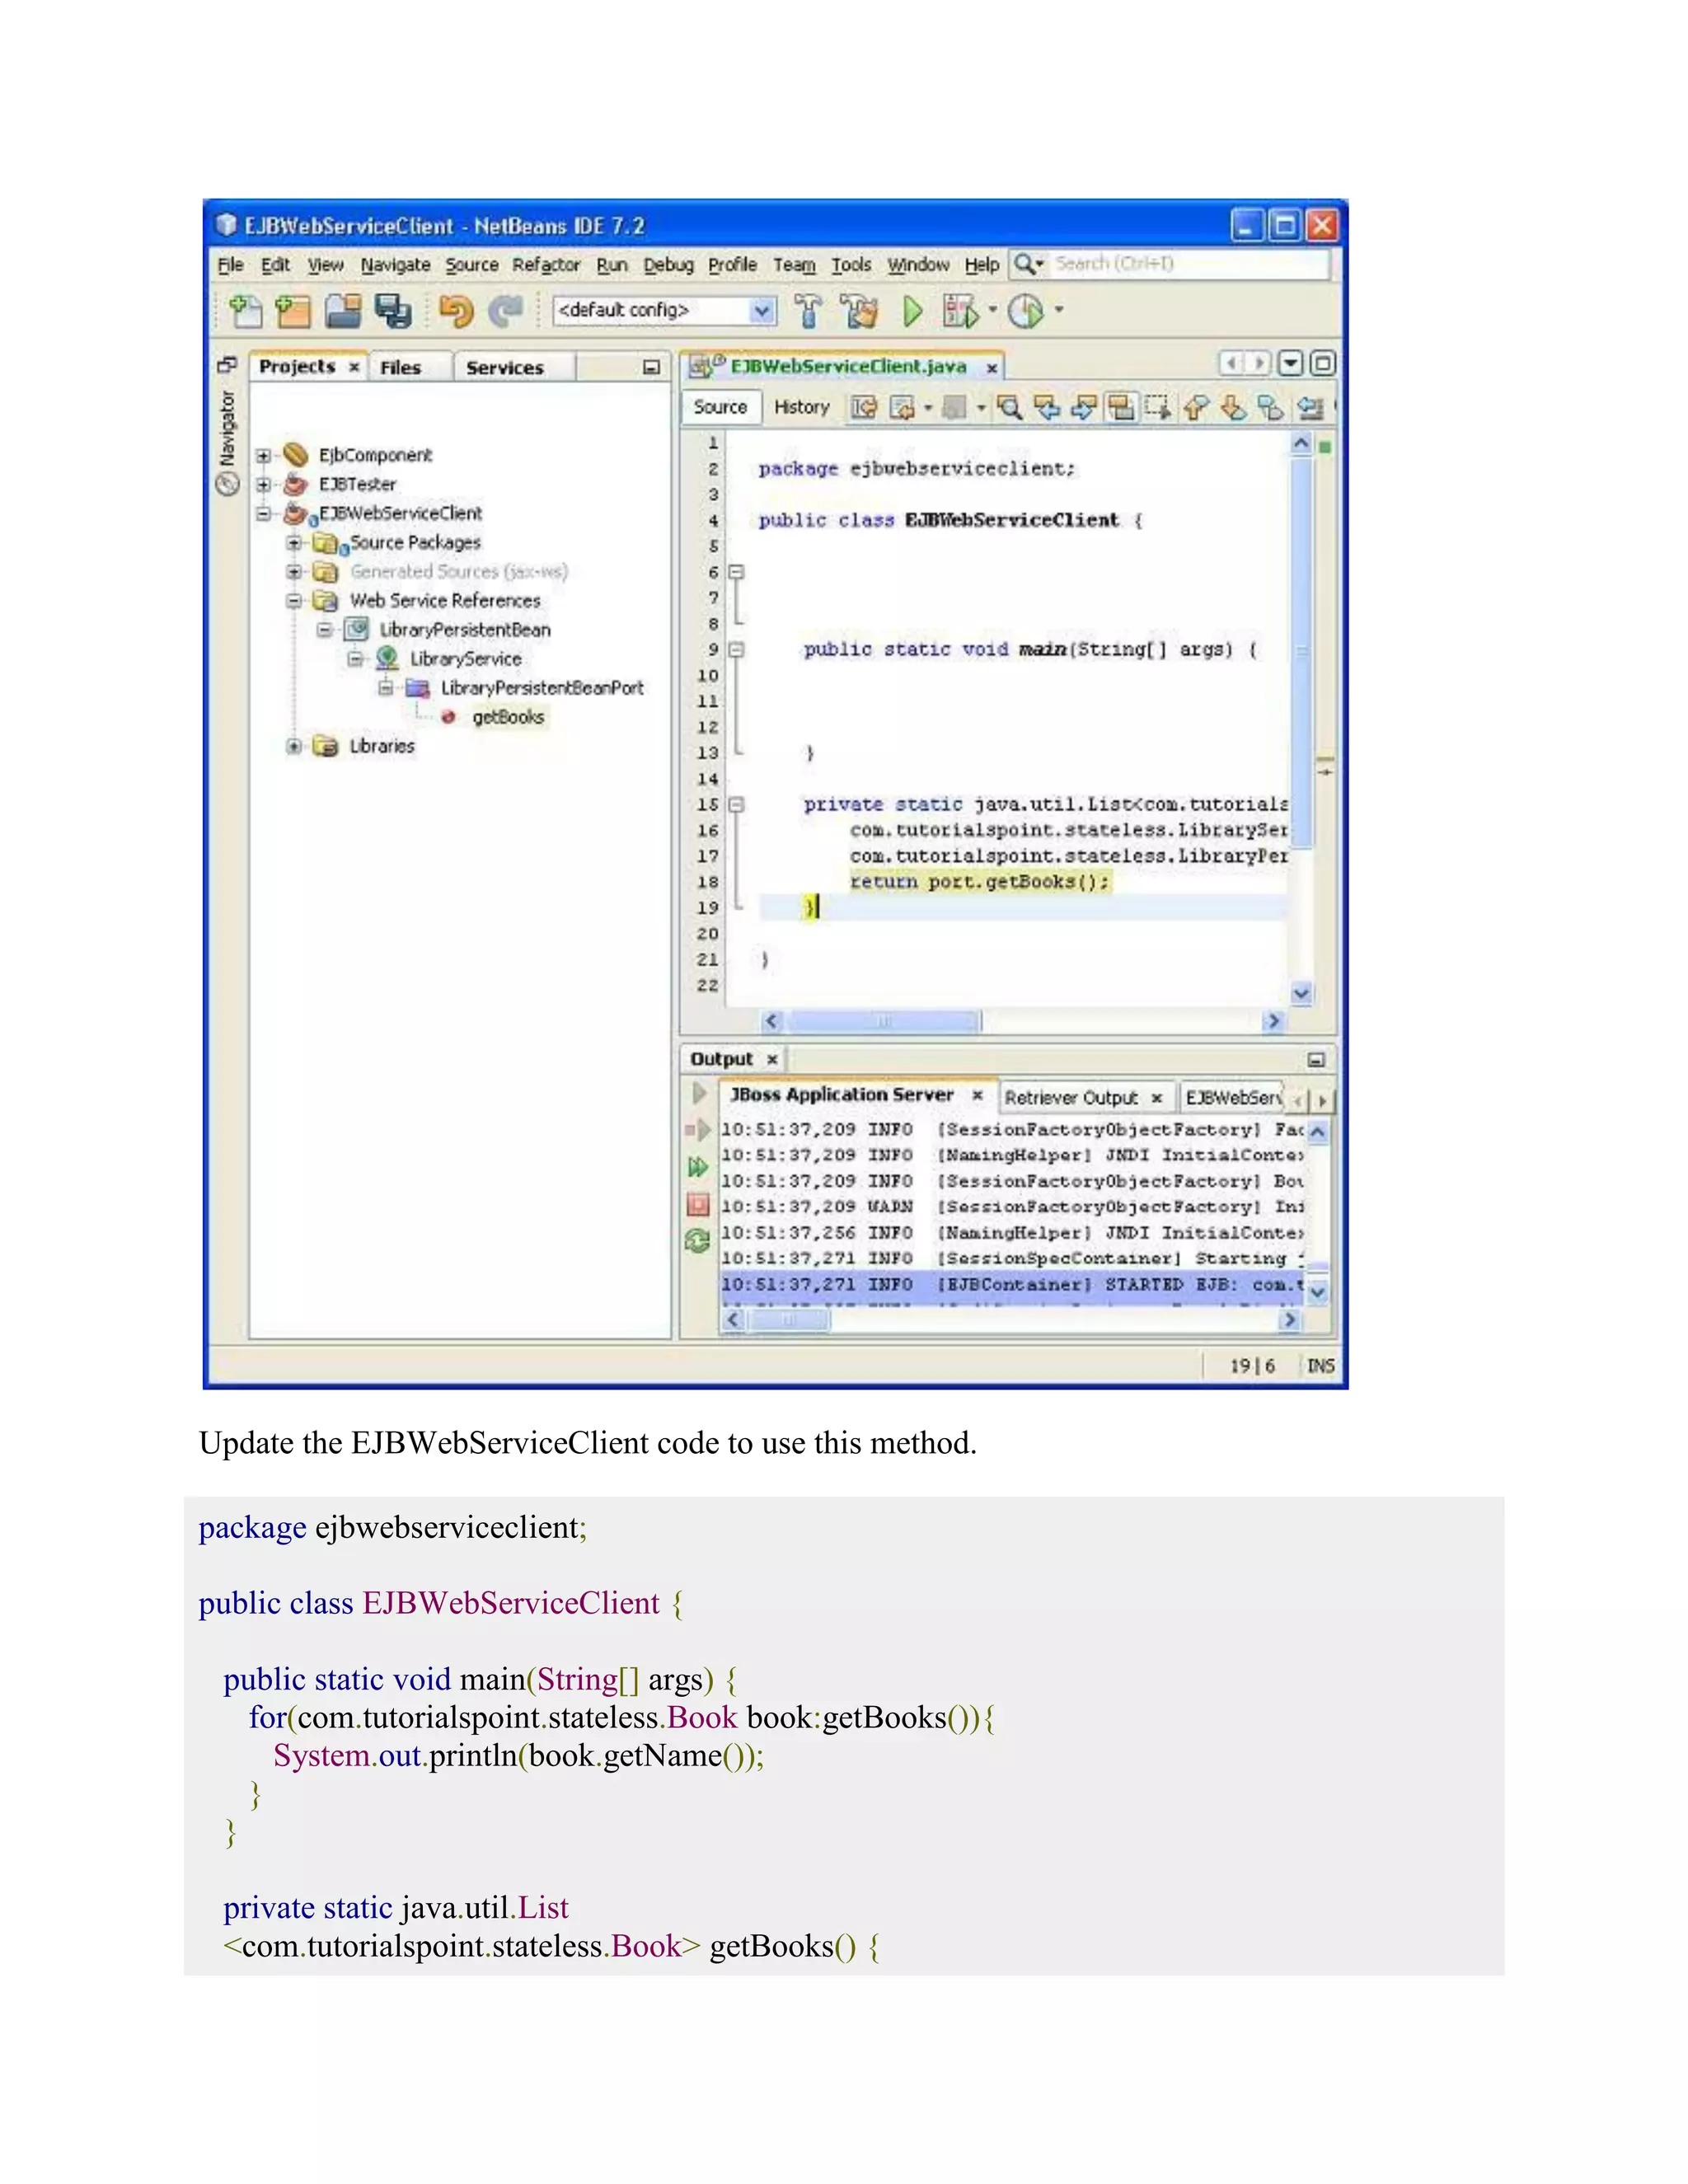The height and width of the screenshot is (2184, 1688).
Task: Expand the Libraries node
Action: click(294, 746)
